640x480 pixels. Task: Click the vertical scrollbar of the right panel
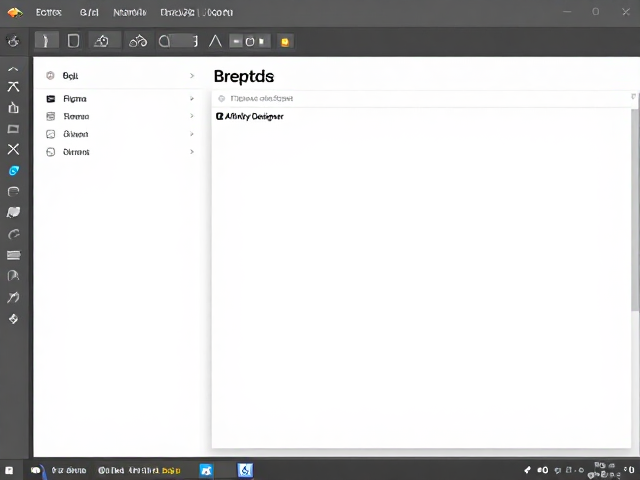(x=635, y=209)
